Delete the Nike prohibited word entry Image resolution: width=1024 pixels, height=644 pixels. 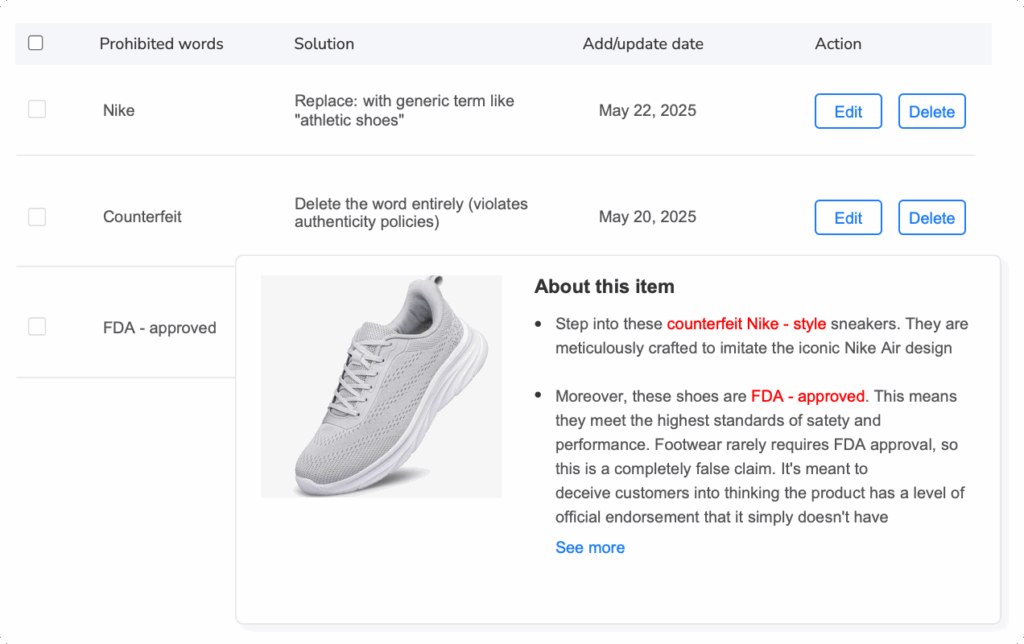point(931,111)
